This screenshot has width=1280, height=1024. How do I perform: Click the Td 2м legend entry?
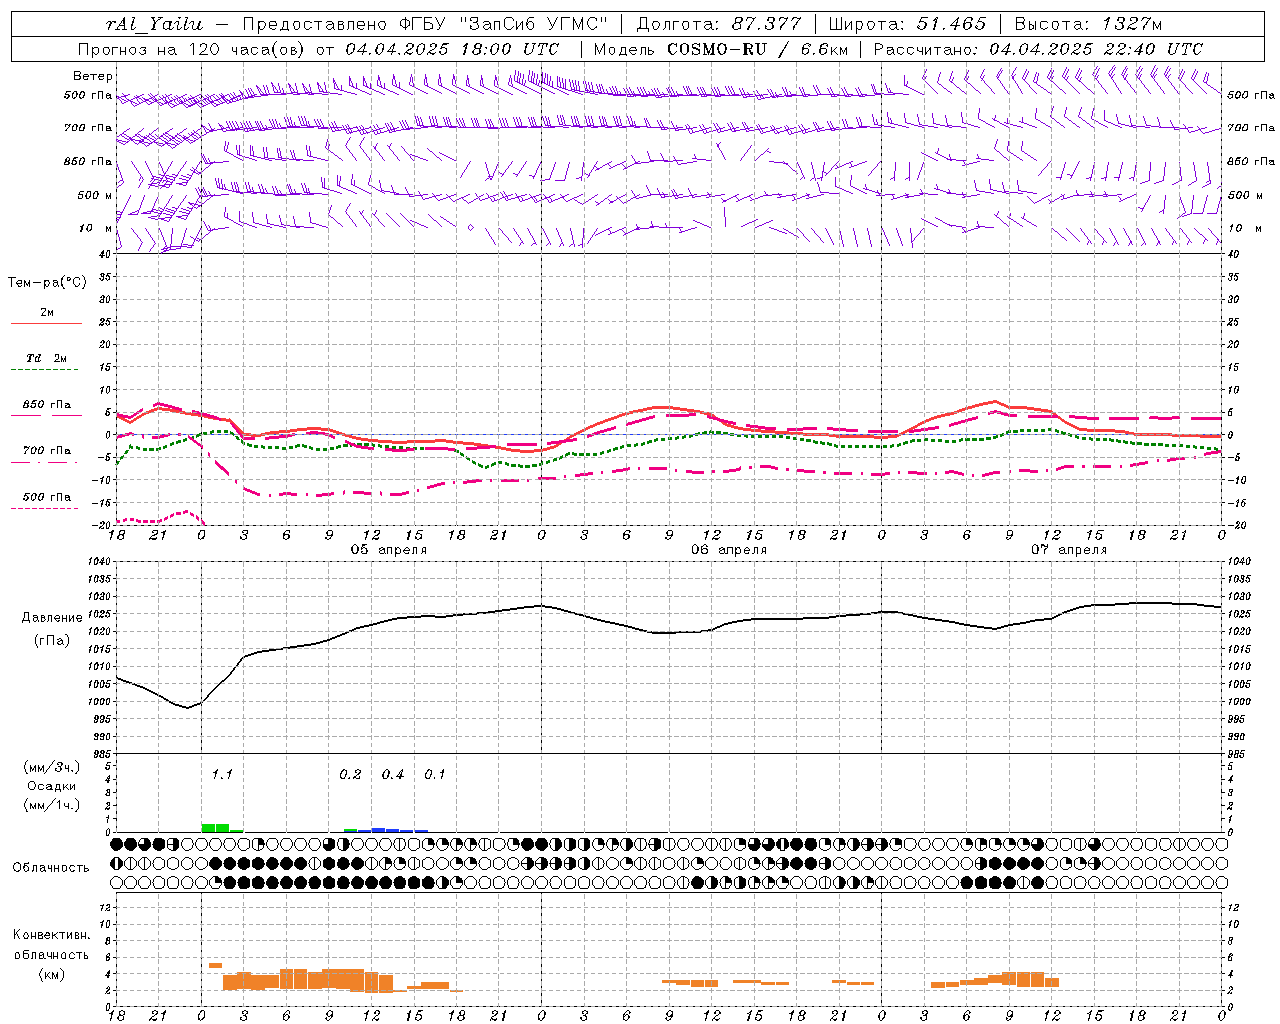click(x=46, y=363)
